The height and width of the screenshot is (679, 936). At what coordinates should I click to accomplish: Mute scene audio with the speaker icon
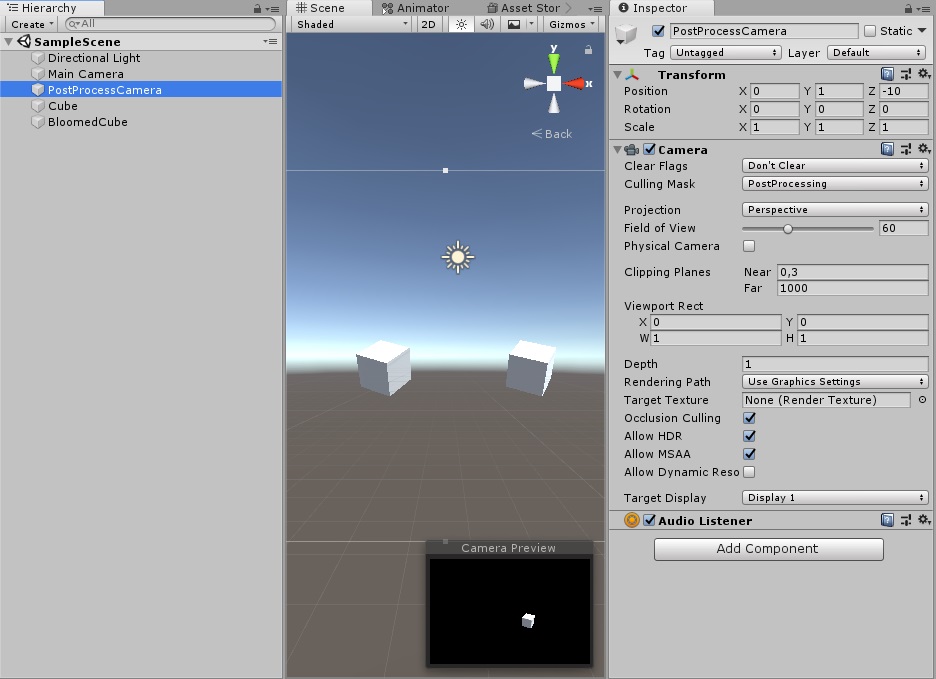click(487, 24)
